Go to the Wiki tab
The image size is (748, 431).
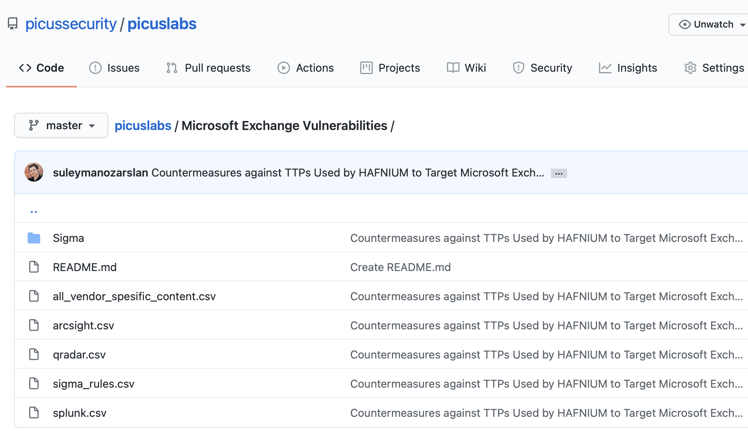pos(466,68)
